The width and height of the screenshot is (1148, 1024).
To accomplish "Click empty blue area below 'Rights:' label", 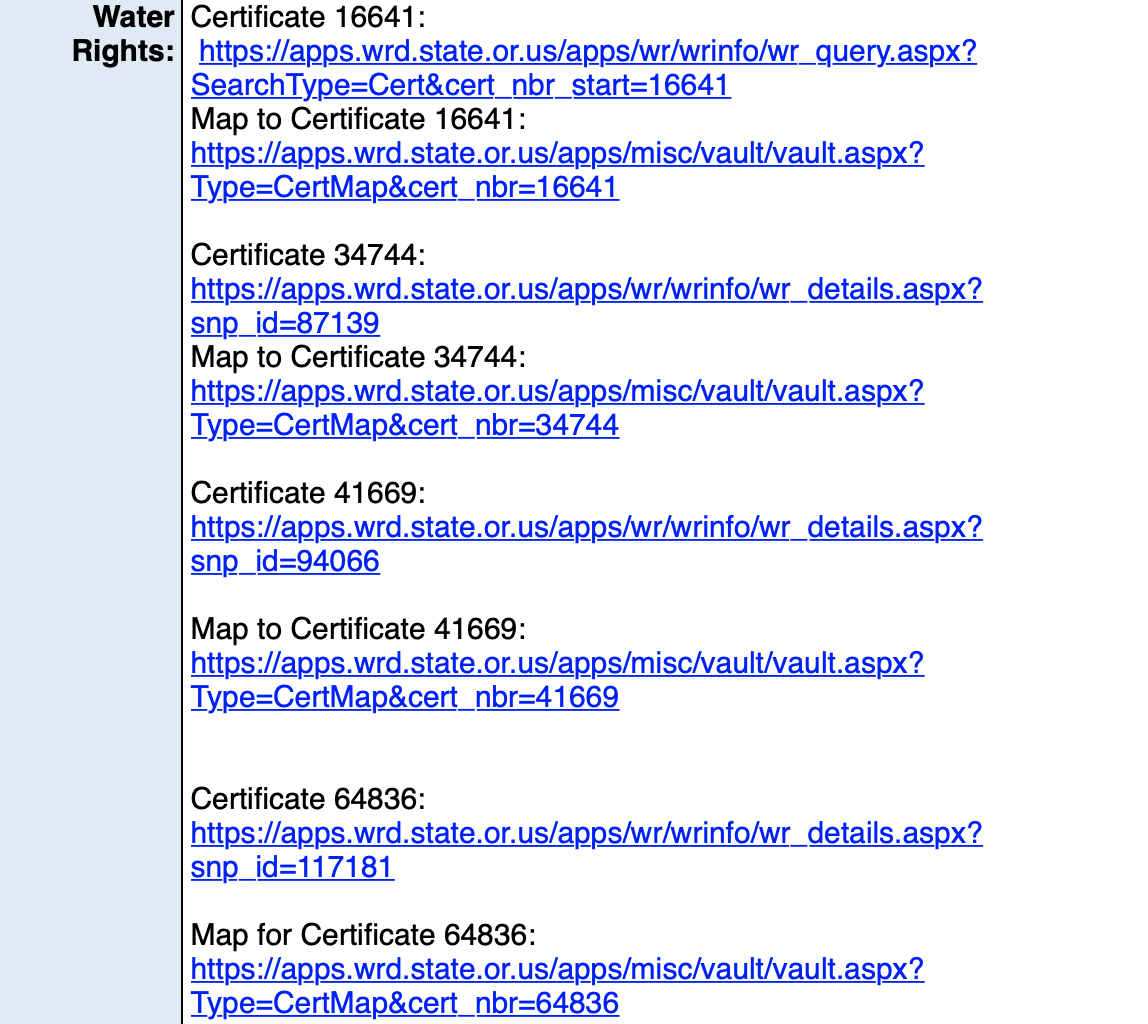I will [x=90, y=500].
